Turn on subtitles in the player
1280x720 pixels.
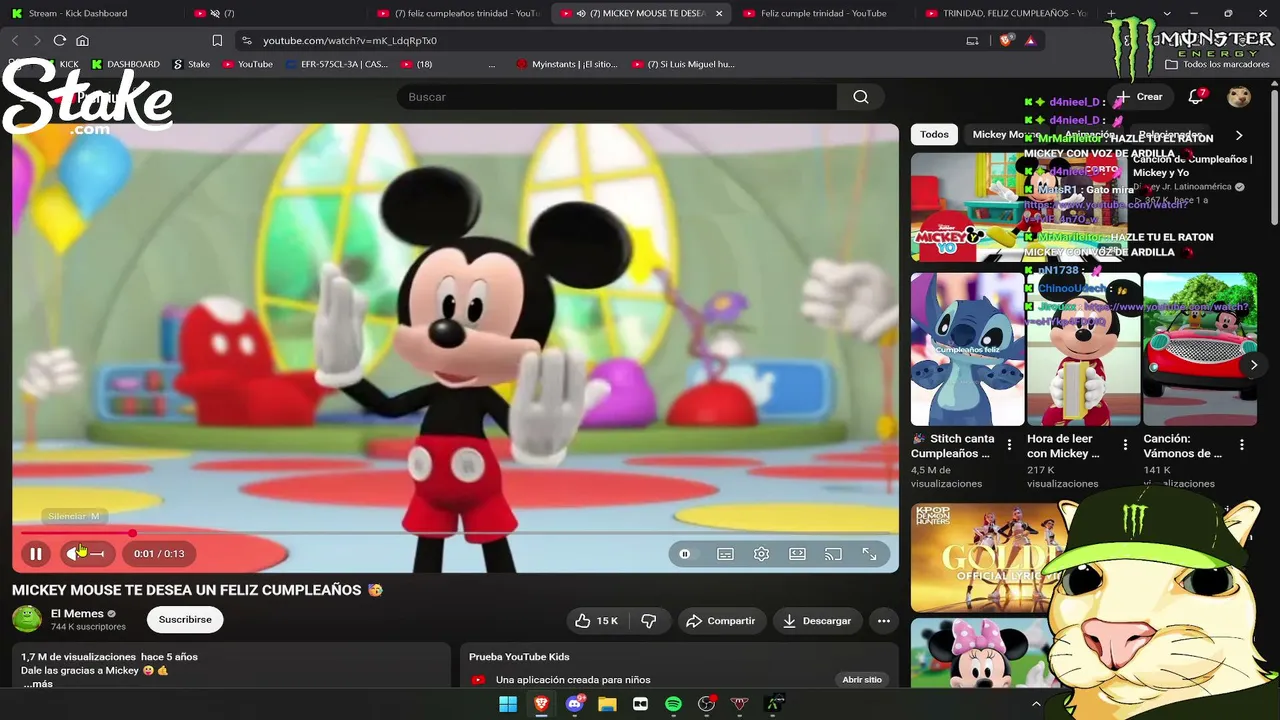click(x=725, y=554)
